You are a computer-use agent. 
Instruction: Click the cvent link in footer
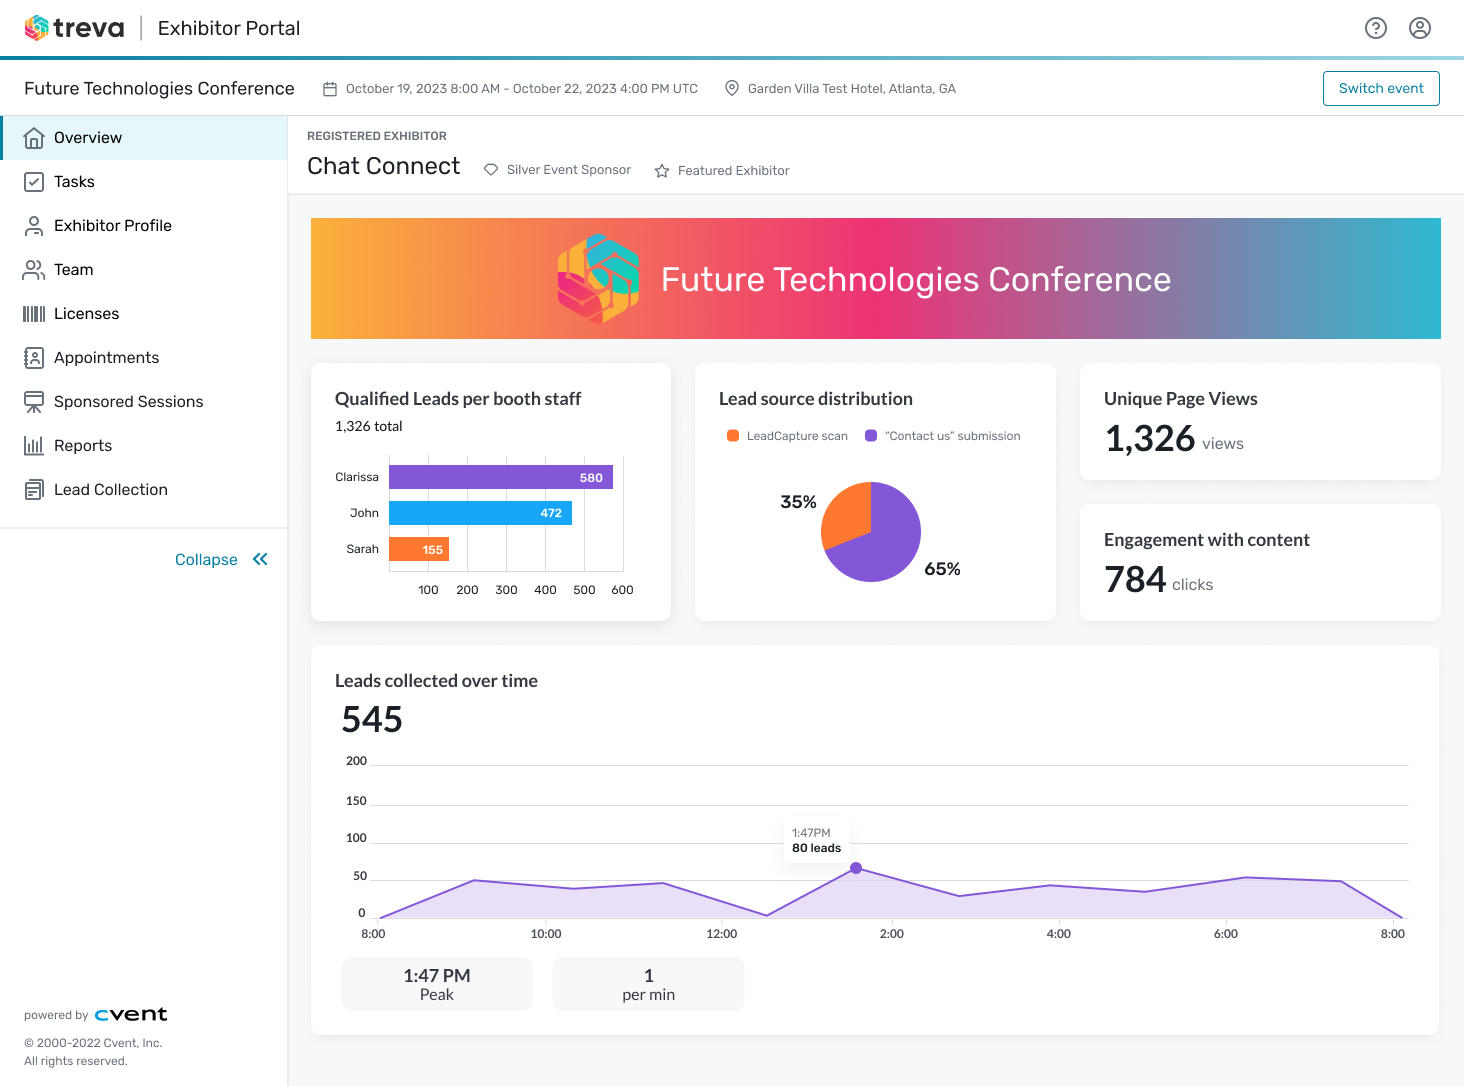[x=130, y=1014]
